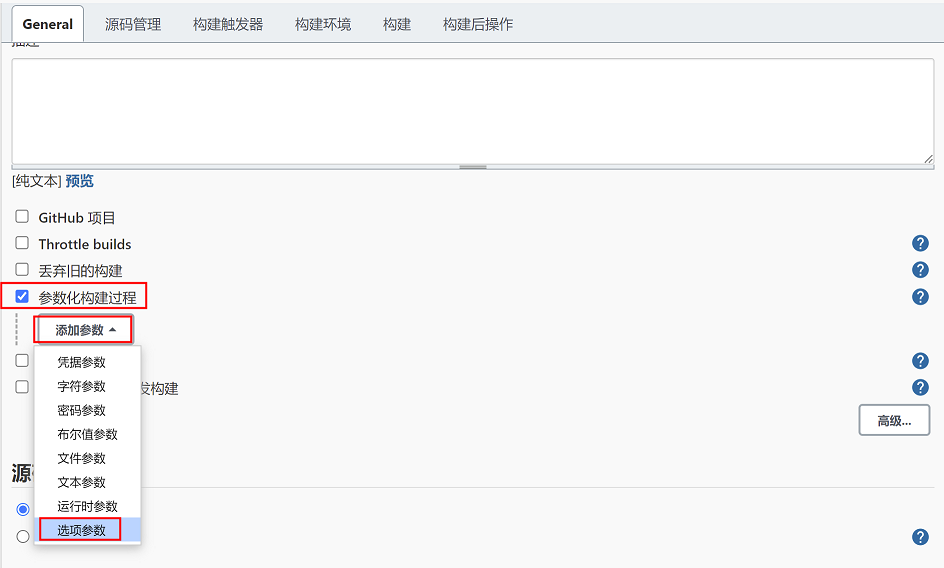The height and width of the screenshot is (568, 944).
Task: Click inside the description text area
Action: (x=472, y=110)
